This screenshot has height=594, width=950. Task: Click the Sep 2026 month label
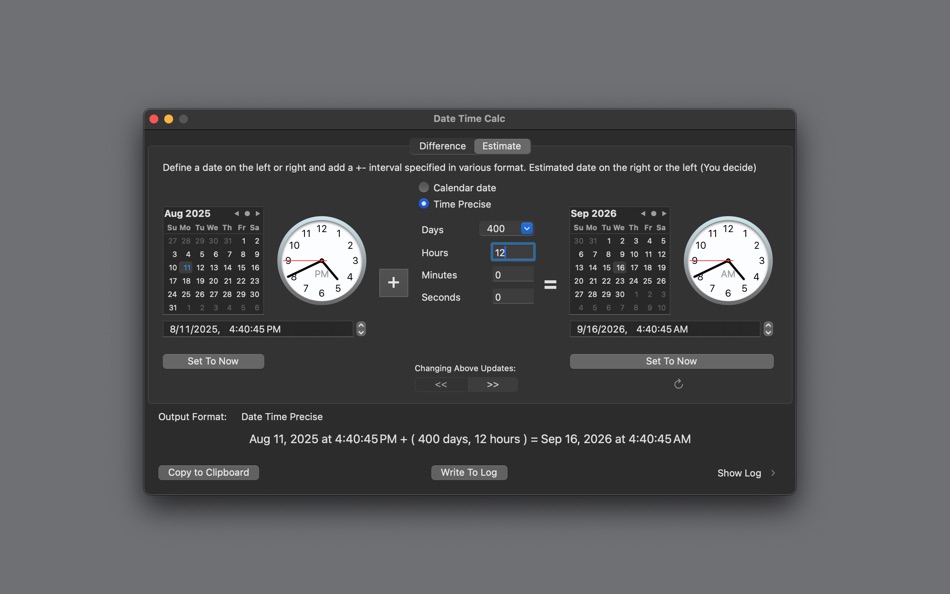[593, 213]
